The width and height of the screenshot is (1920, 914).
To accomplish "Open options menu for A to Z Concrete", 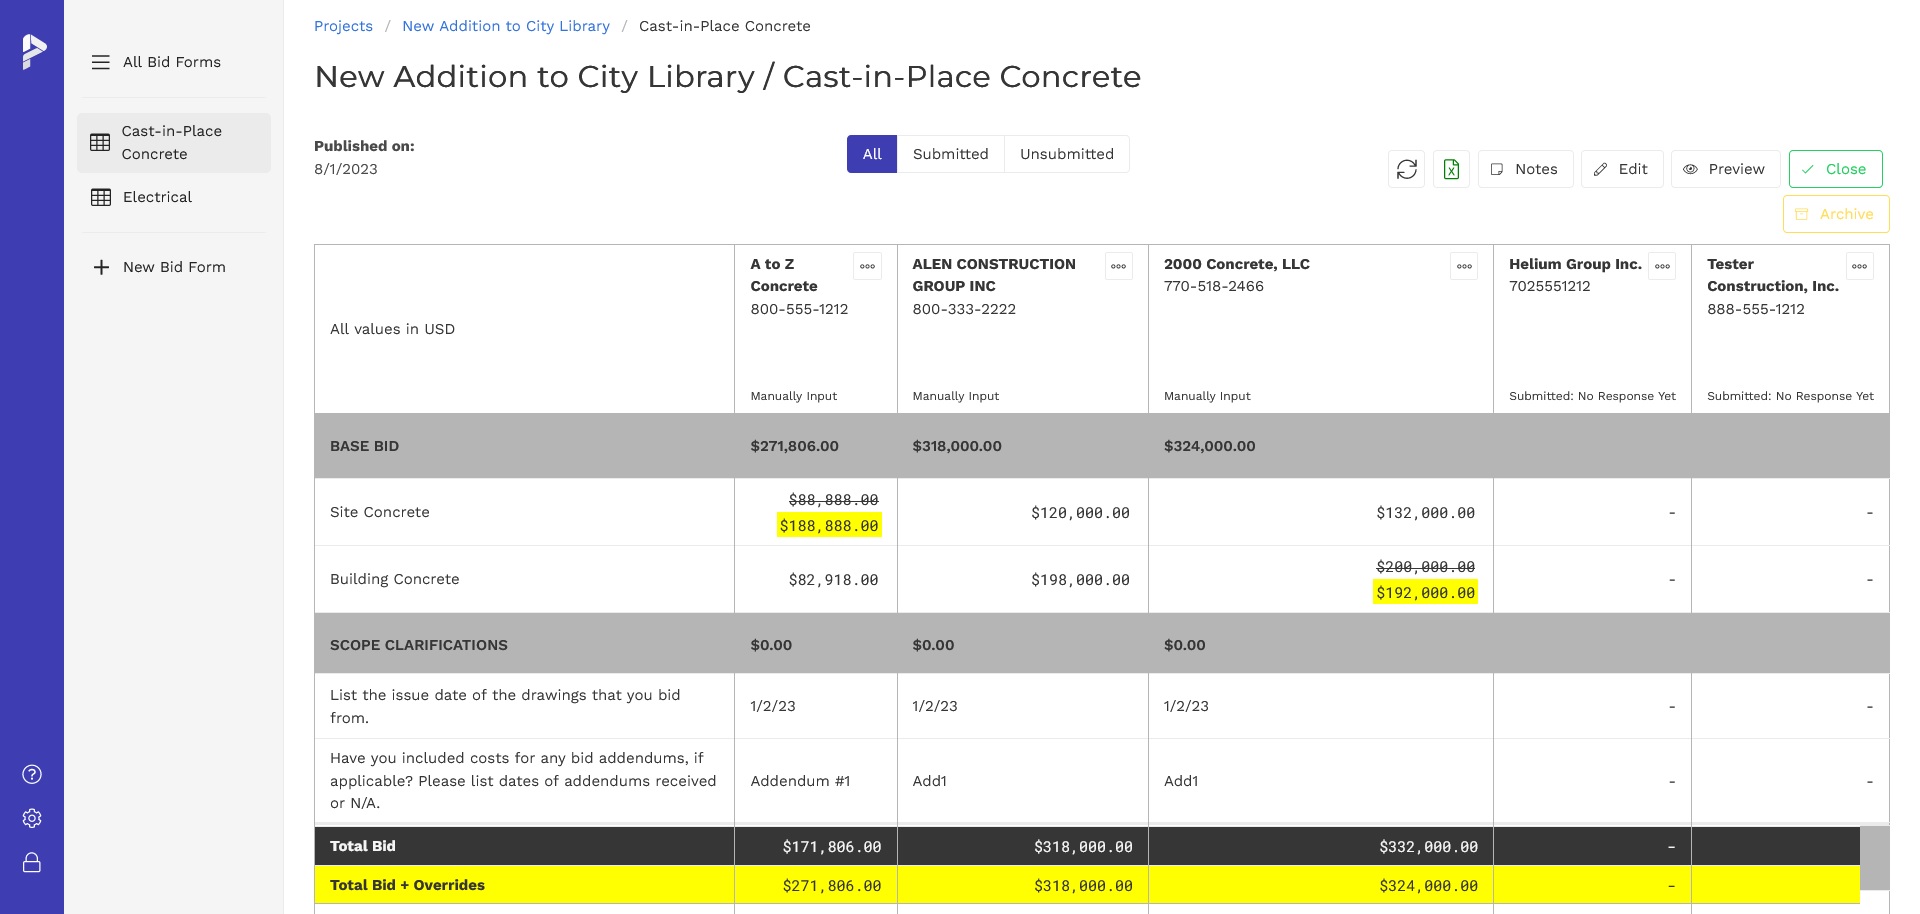I will 867,266.
